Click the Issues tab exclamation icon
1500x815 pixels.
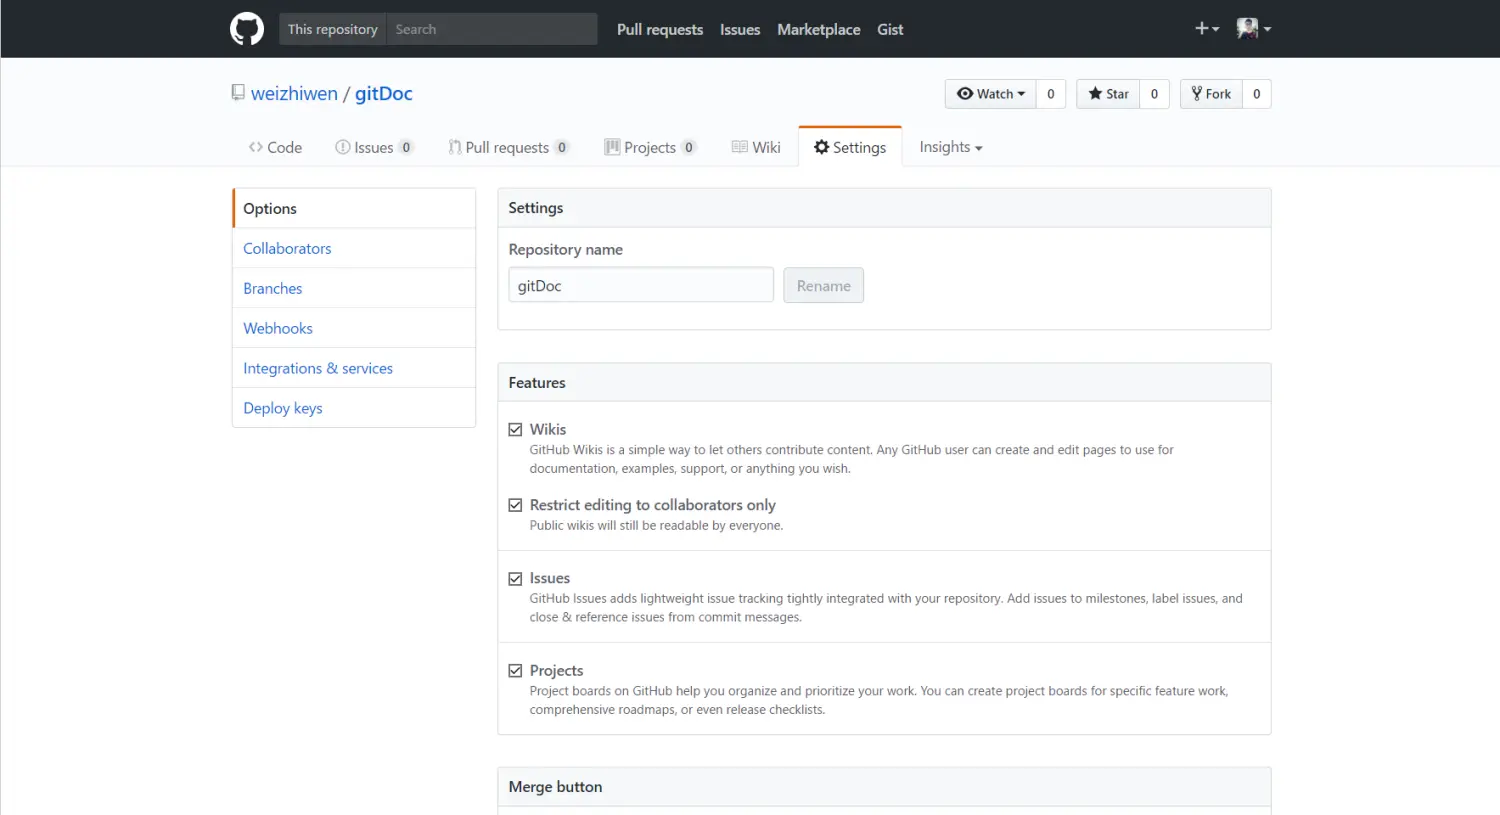coord(343,147)
